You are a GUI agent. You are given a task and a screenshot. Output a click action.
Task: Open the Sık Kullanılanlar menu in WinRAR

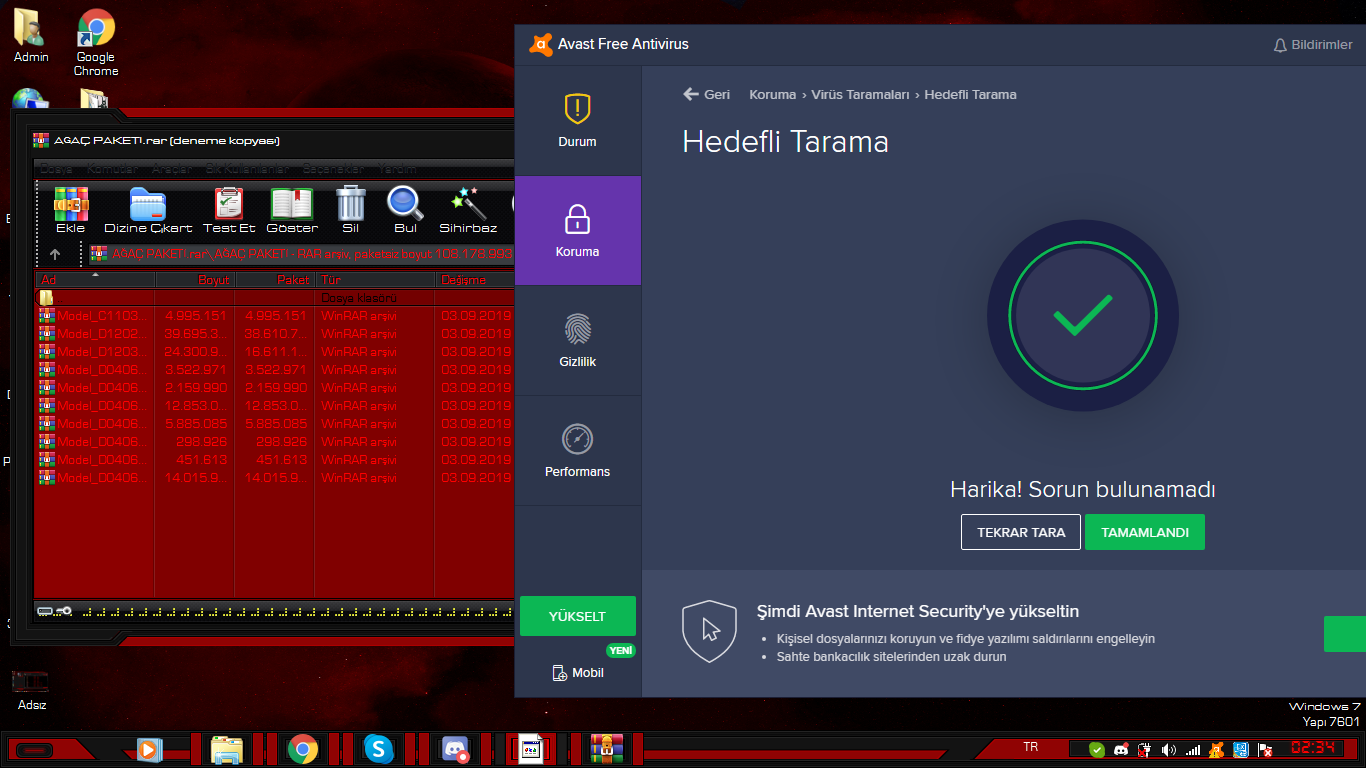click(247, 169)
